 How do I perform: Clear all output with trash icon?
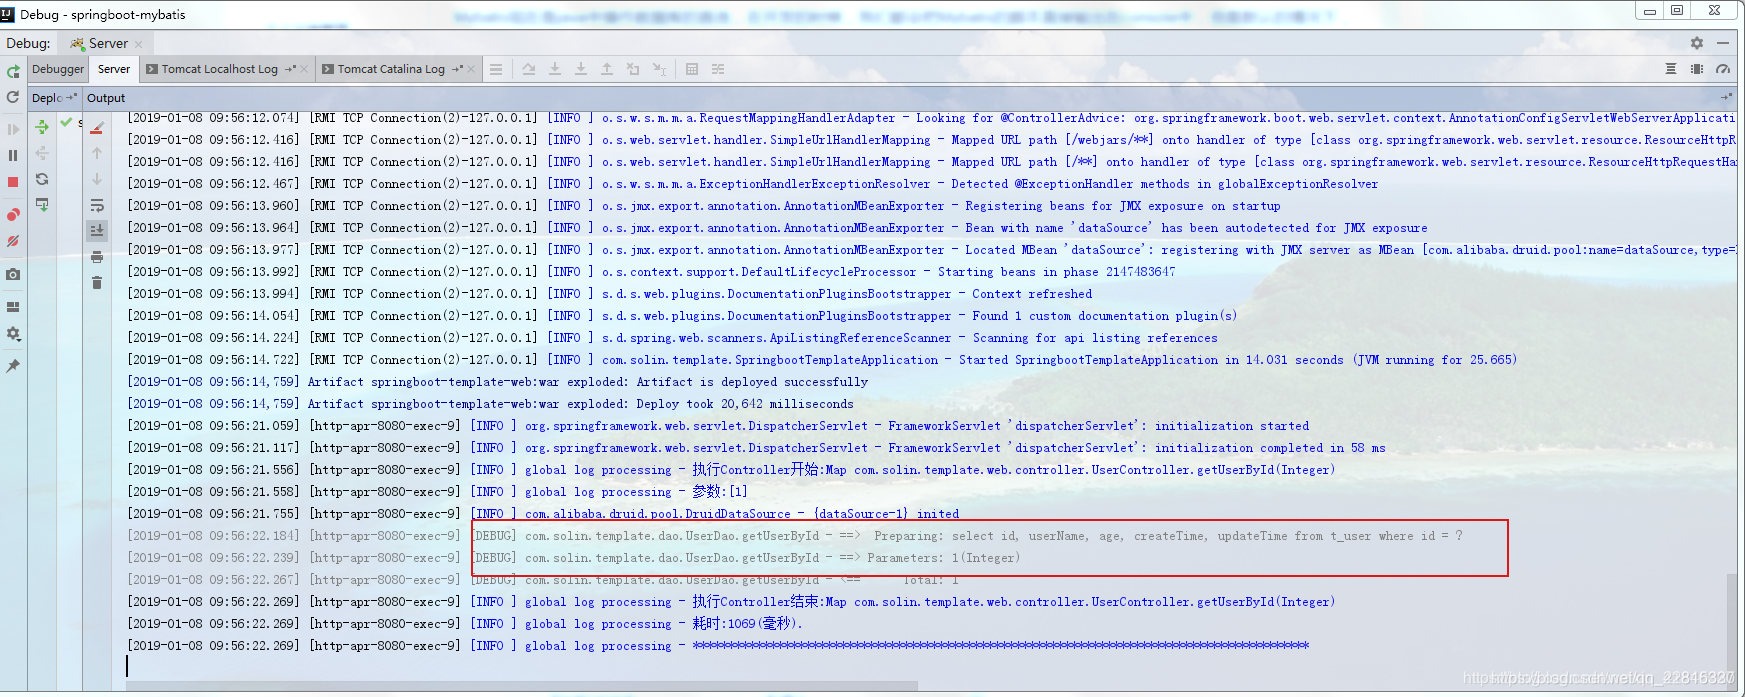pos(97,283)
